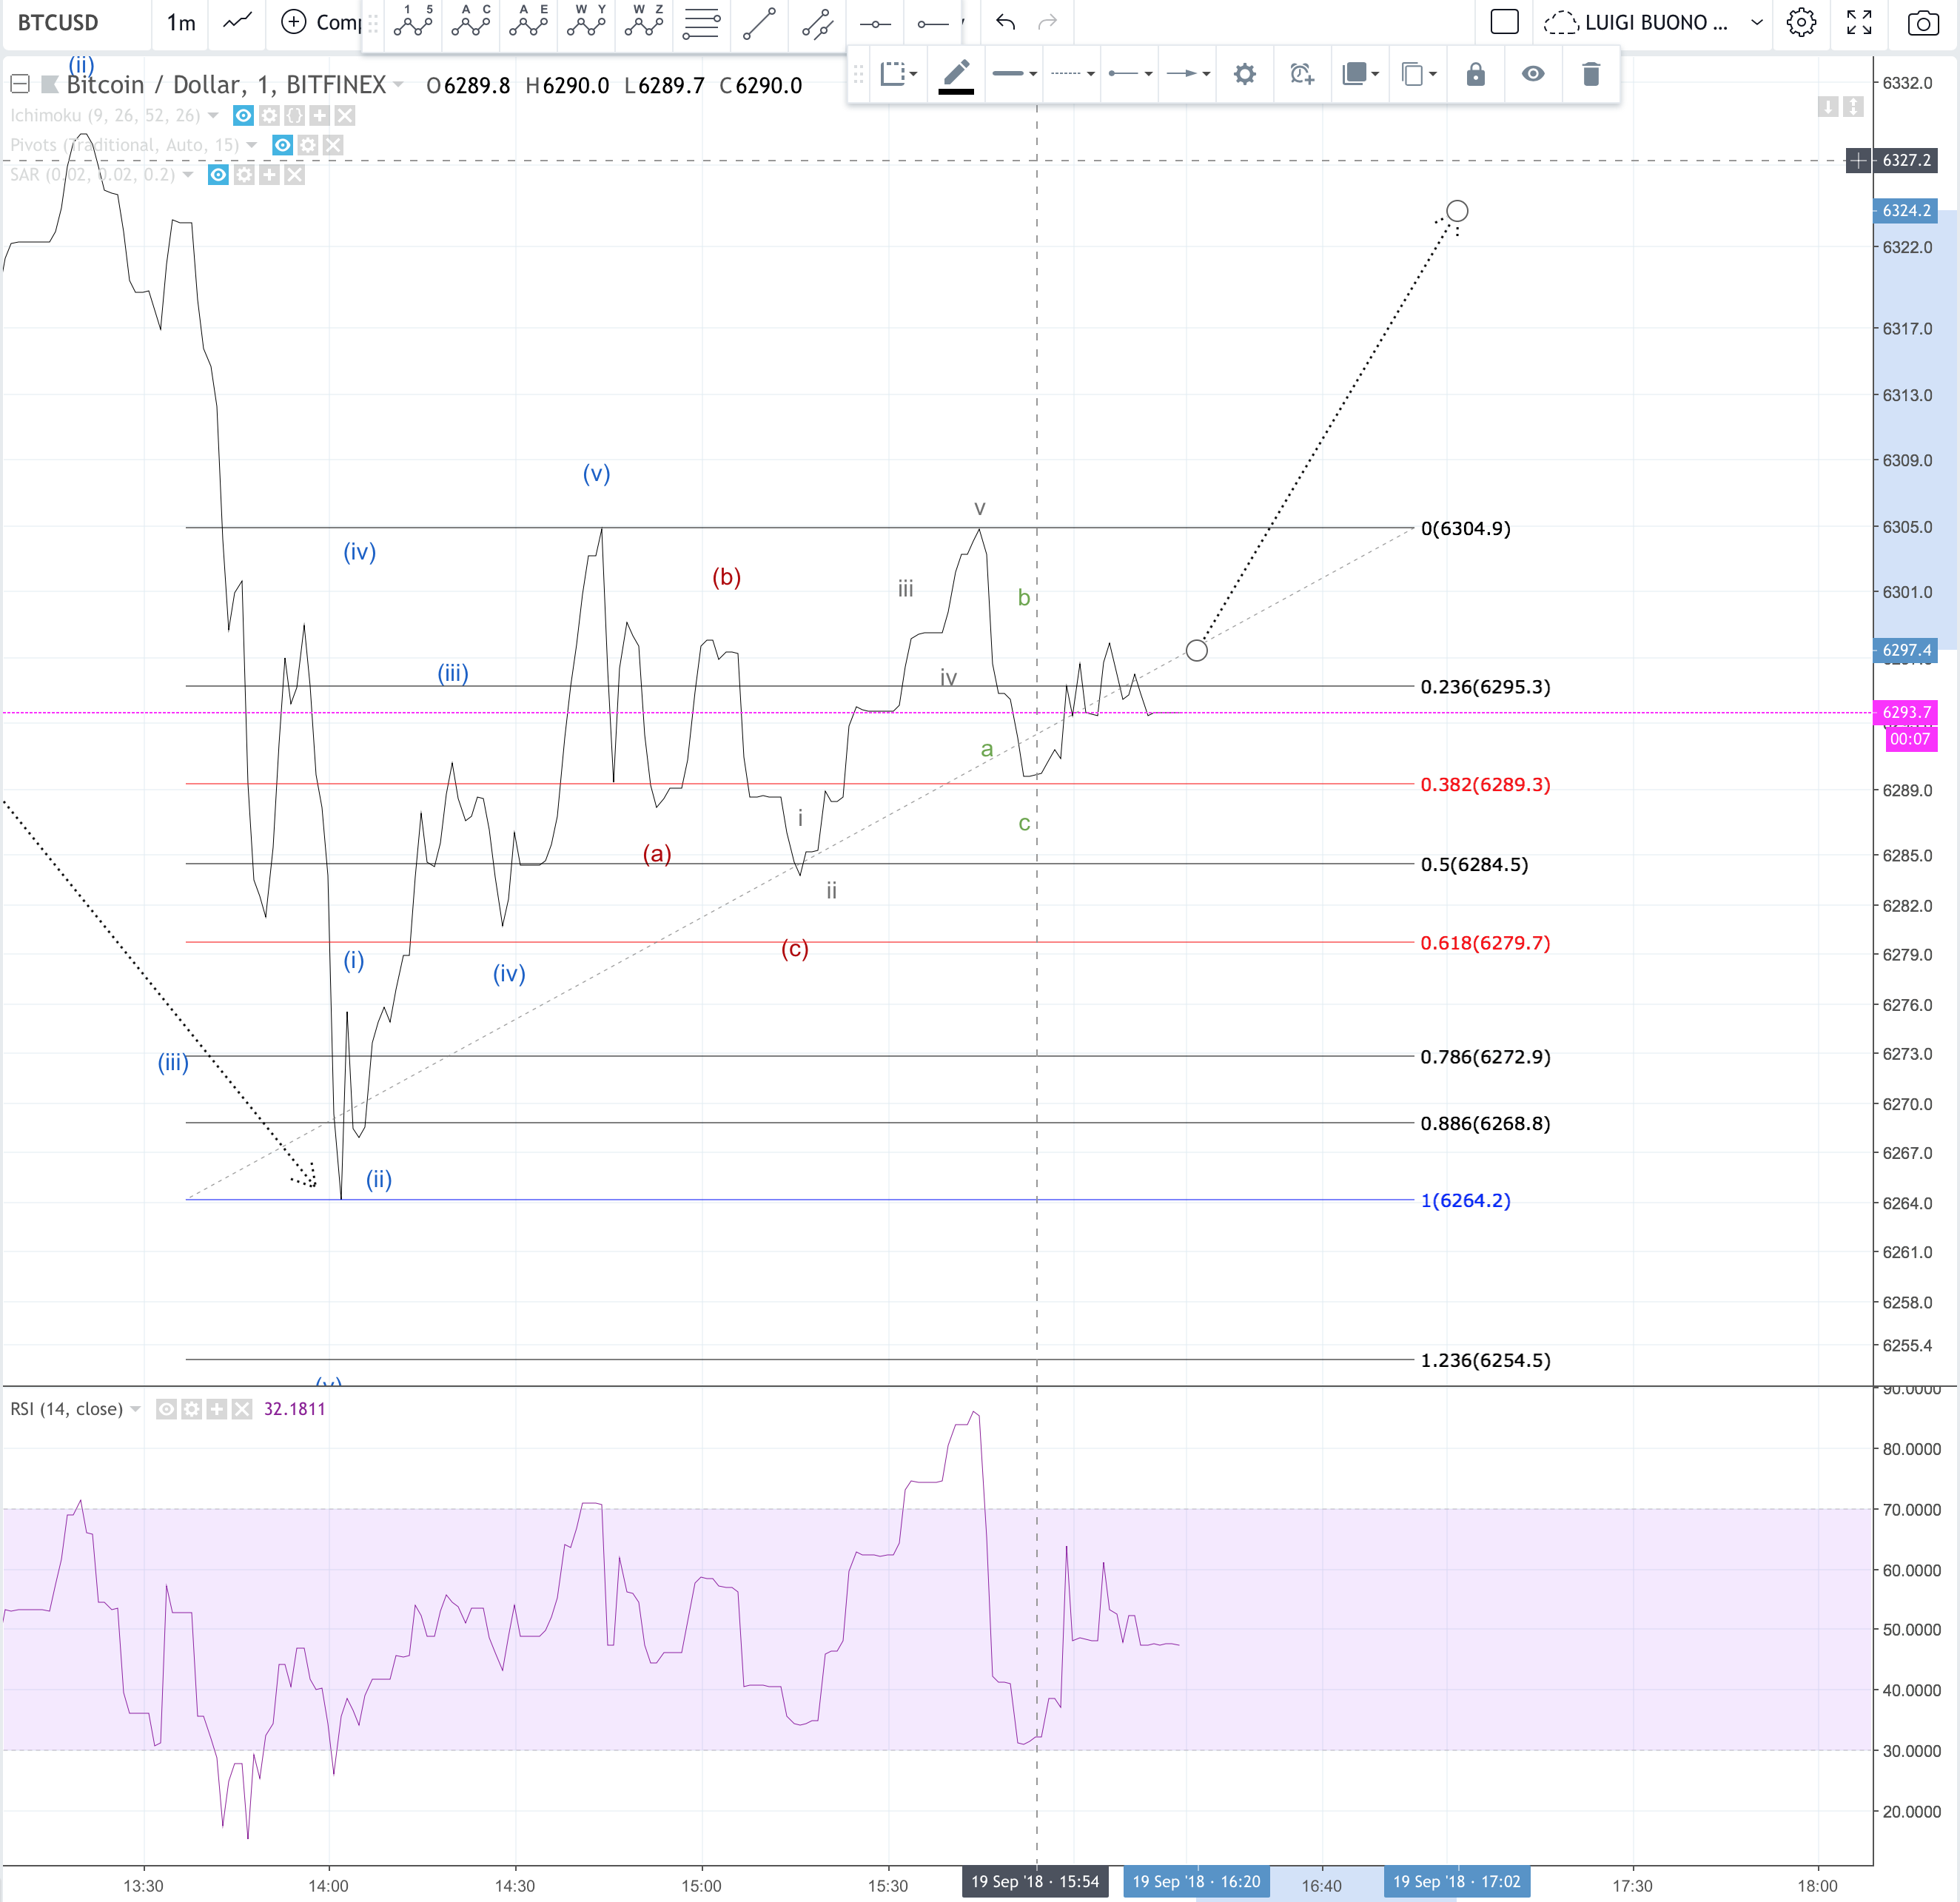Image resolution: width=1960 pixels, height=1902 pixels.
Task: Delete the selected drawing with trash icon
Action: (x=1590, y=74)
